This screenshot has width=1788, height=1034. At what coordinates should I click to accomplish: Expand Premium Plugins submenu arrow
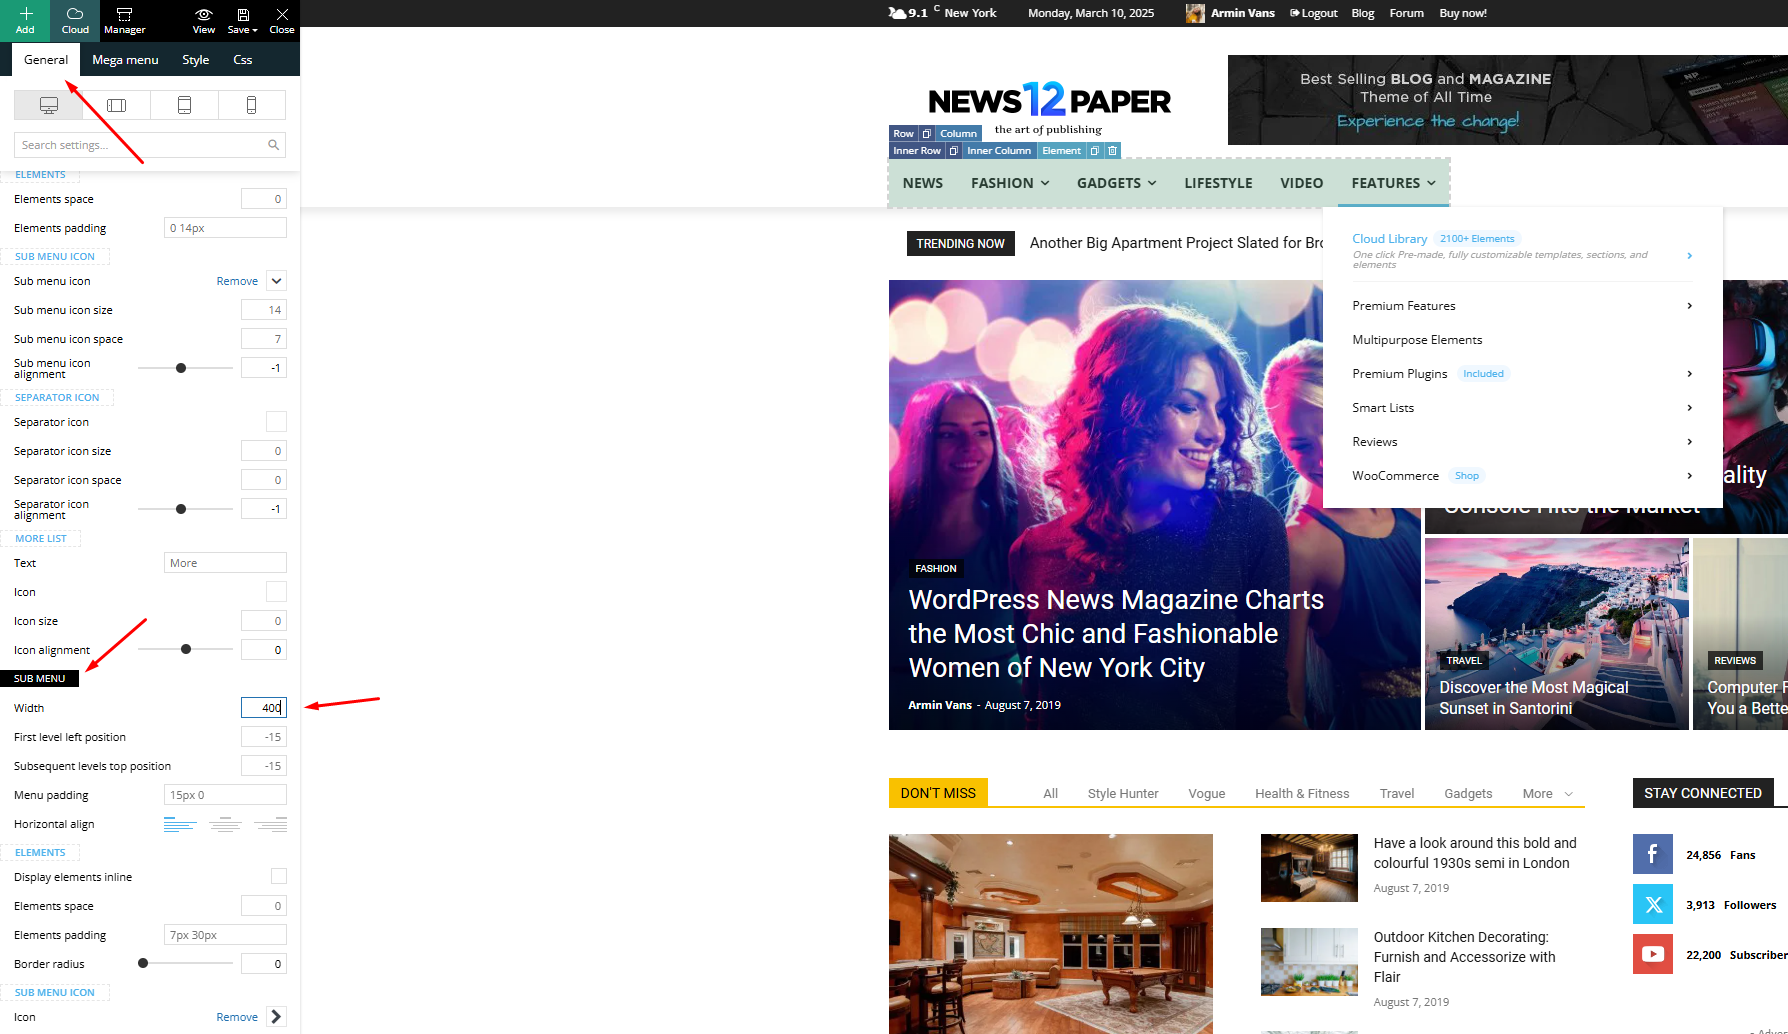click(1690, 374)
